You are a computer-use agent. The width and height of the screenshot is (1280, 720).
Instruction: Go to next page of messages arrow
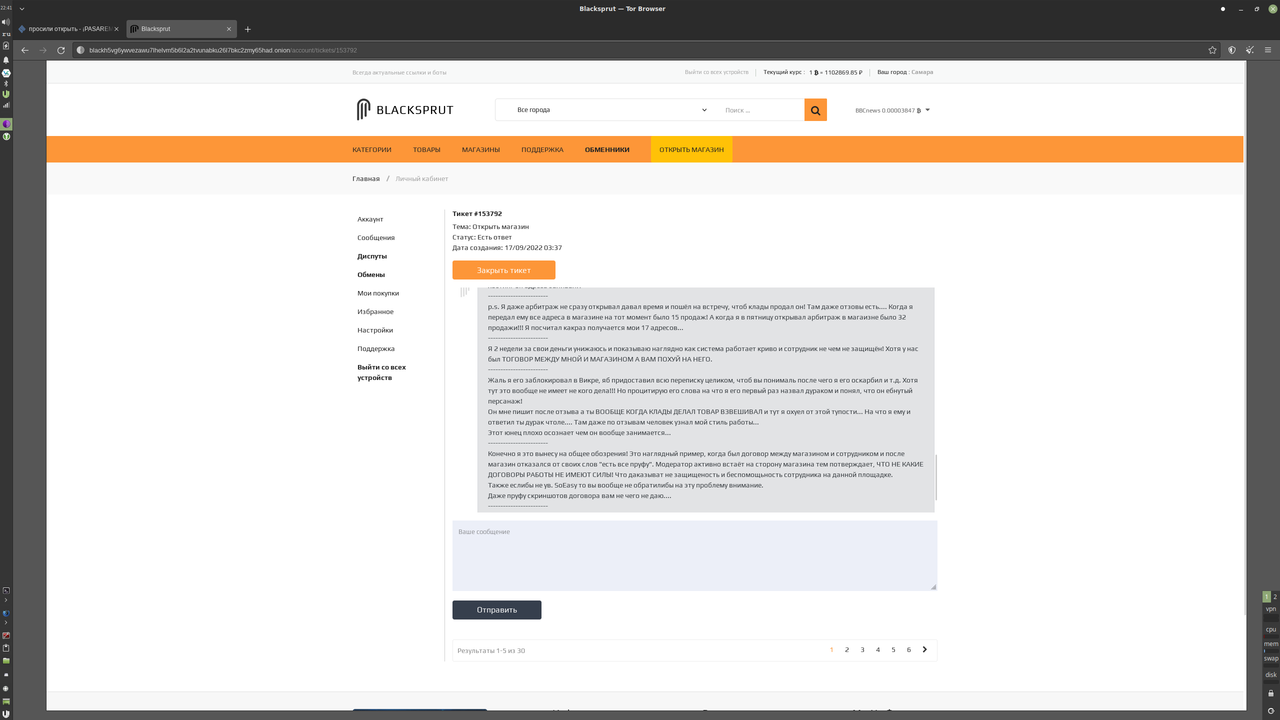point(925,650)
